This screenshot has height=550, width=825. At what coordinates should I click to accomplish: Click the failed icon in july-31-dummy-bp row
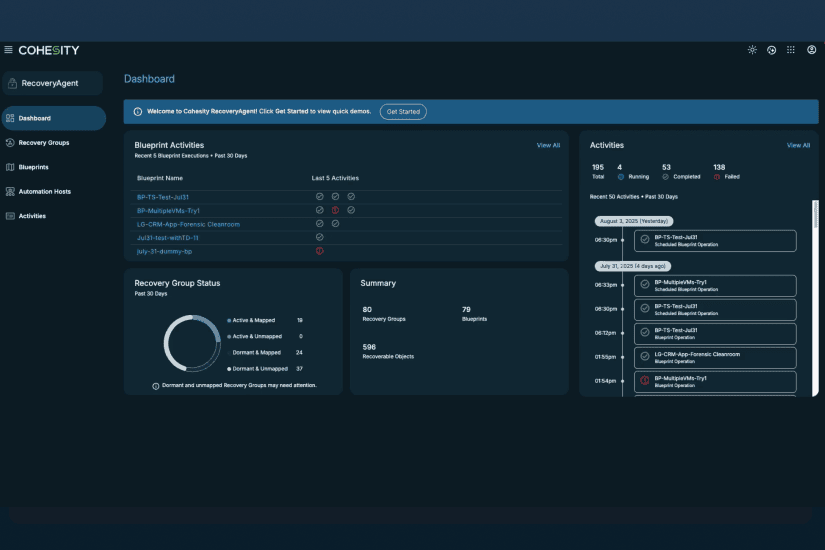click(319, 251)
